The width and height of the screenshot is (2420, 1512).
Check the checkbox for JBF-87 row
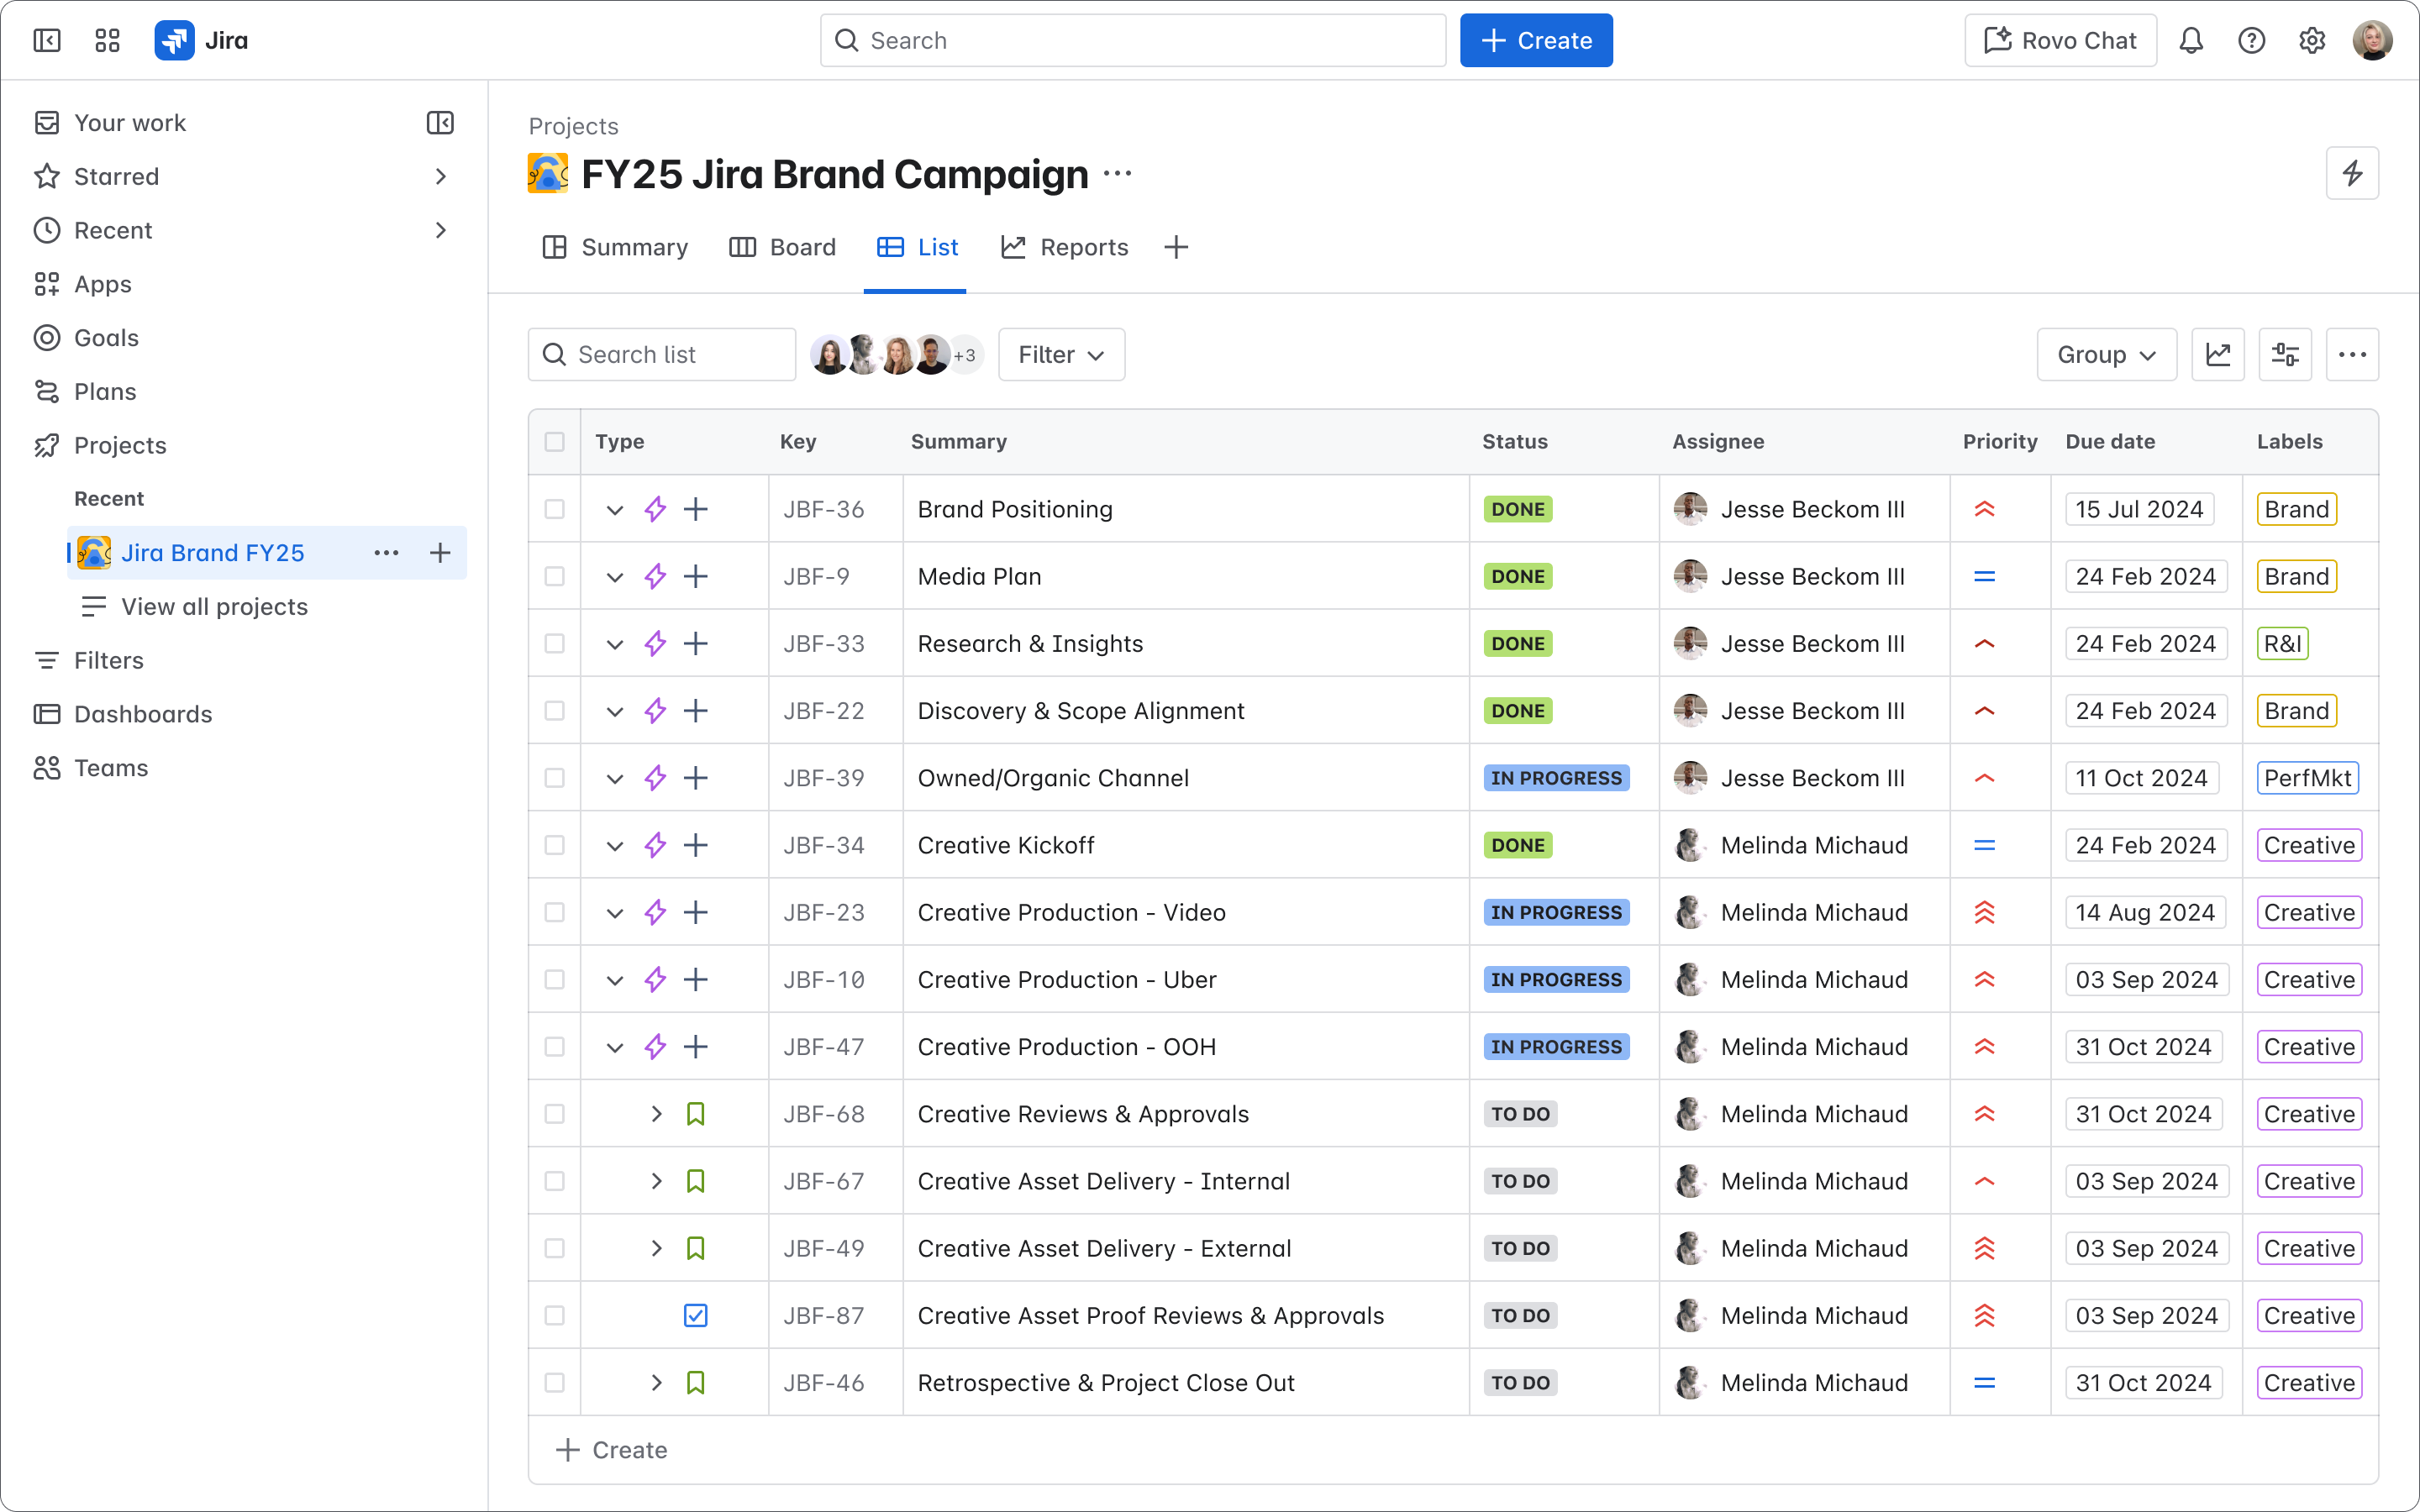pos(555,1315)
